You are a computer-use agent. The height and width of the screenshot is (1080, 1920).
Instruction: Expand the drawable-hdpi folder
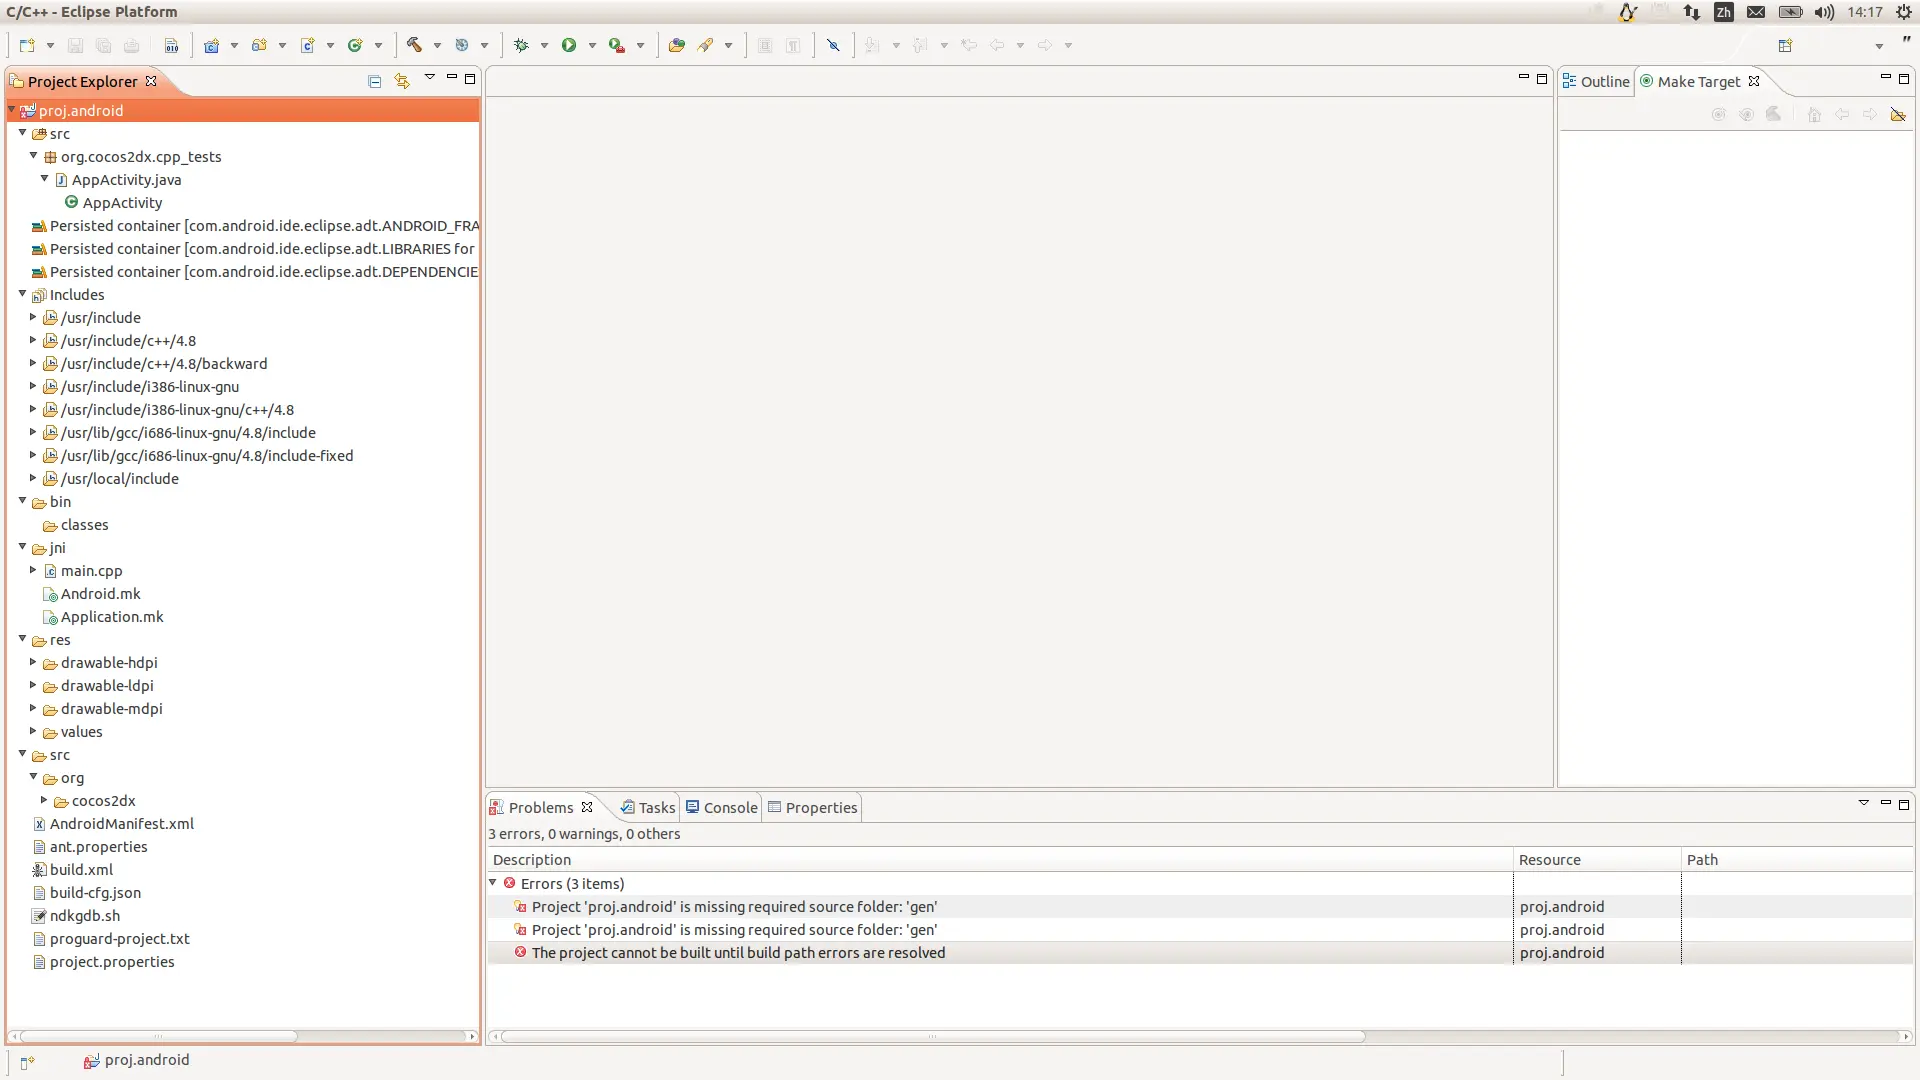(x=33, y=662)
